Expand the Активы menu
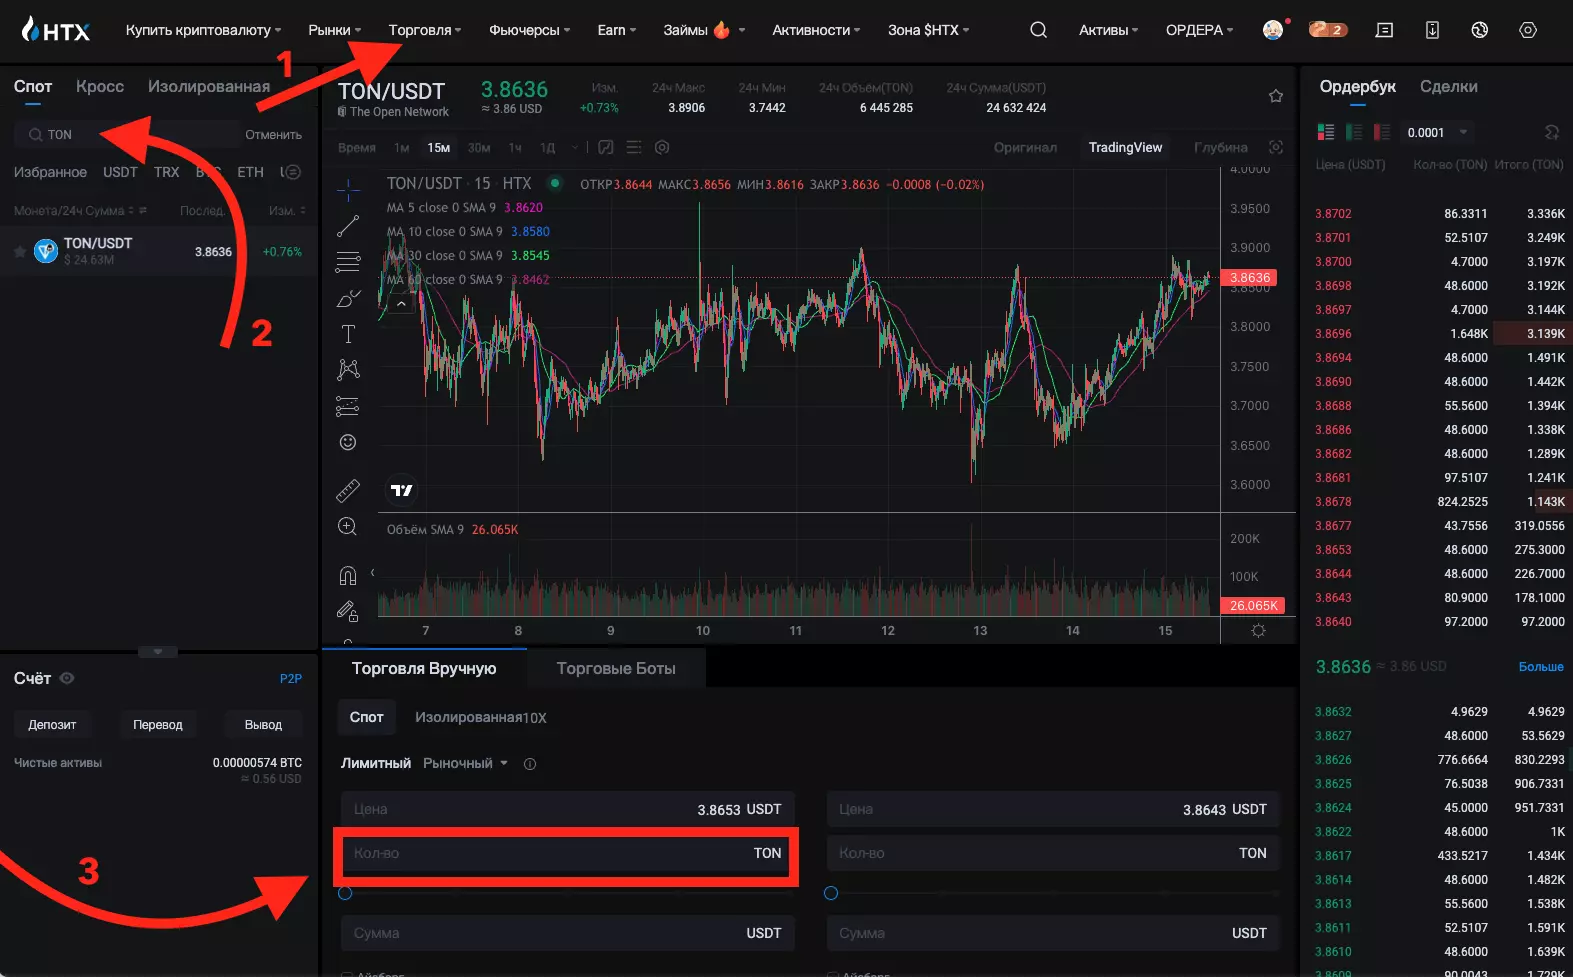1573x977 pixels. [x=1108, y=30]
